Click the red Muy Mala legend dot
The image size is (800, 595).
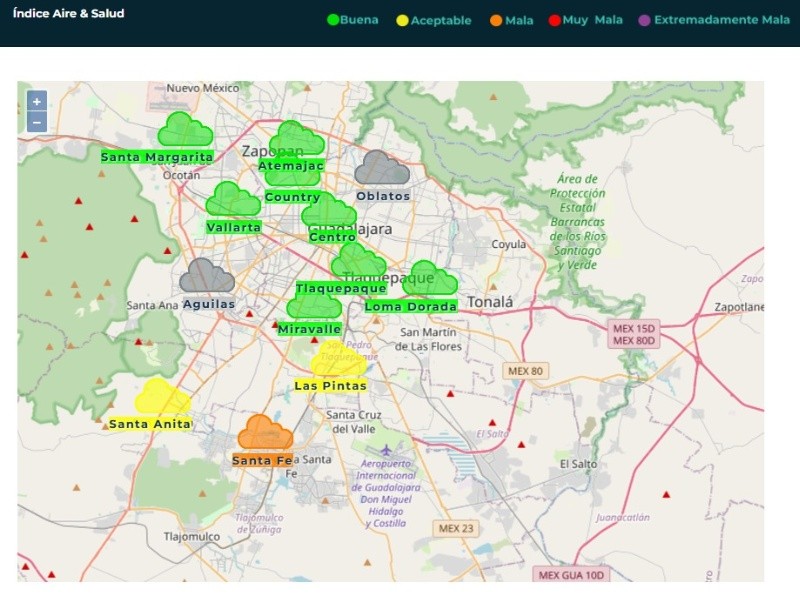tap(553, 20)
